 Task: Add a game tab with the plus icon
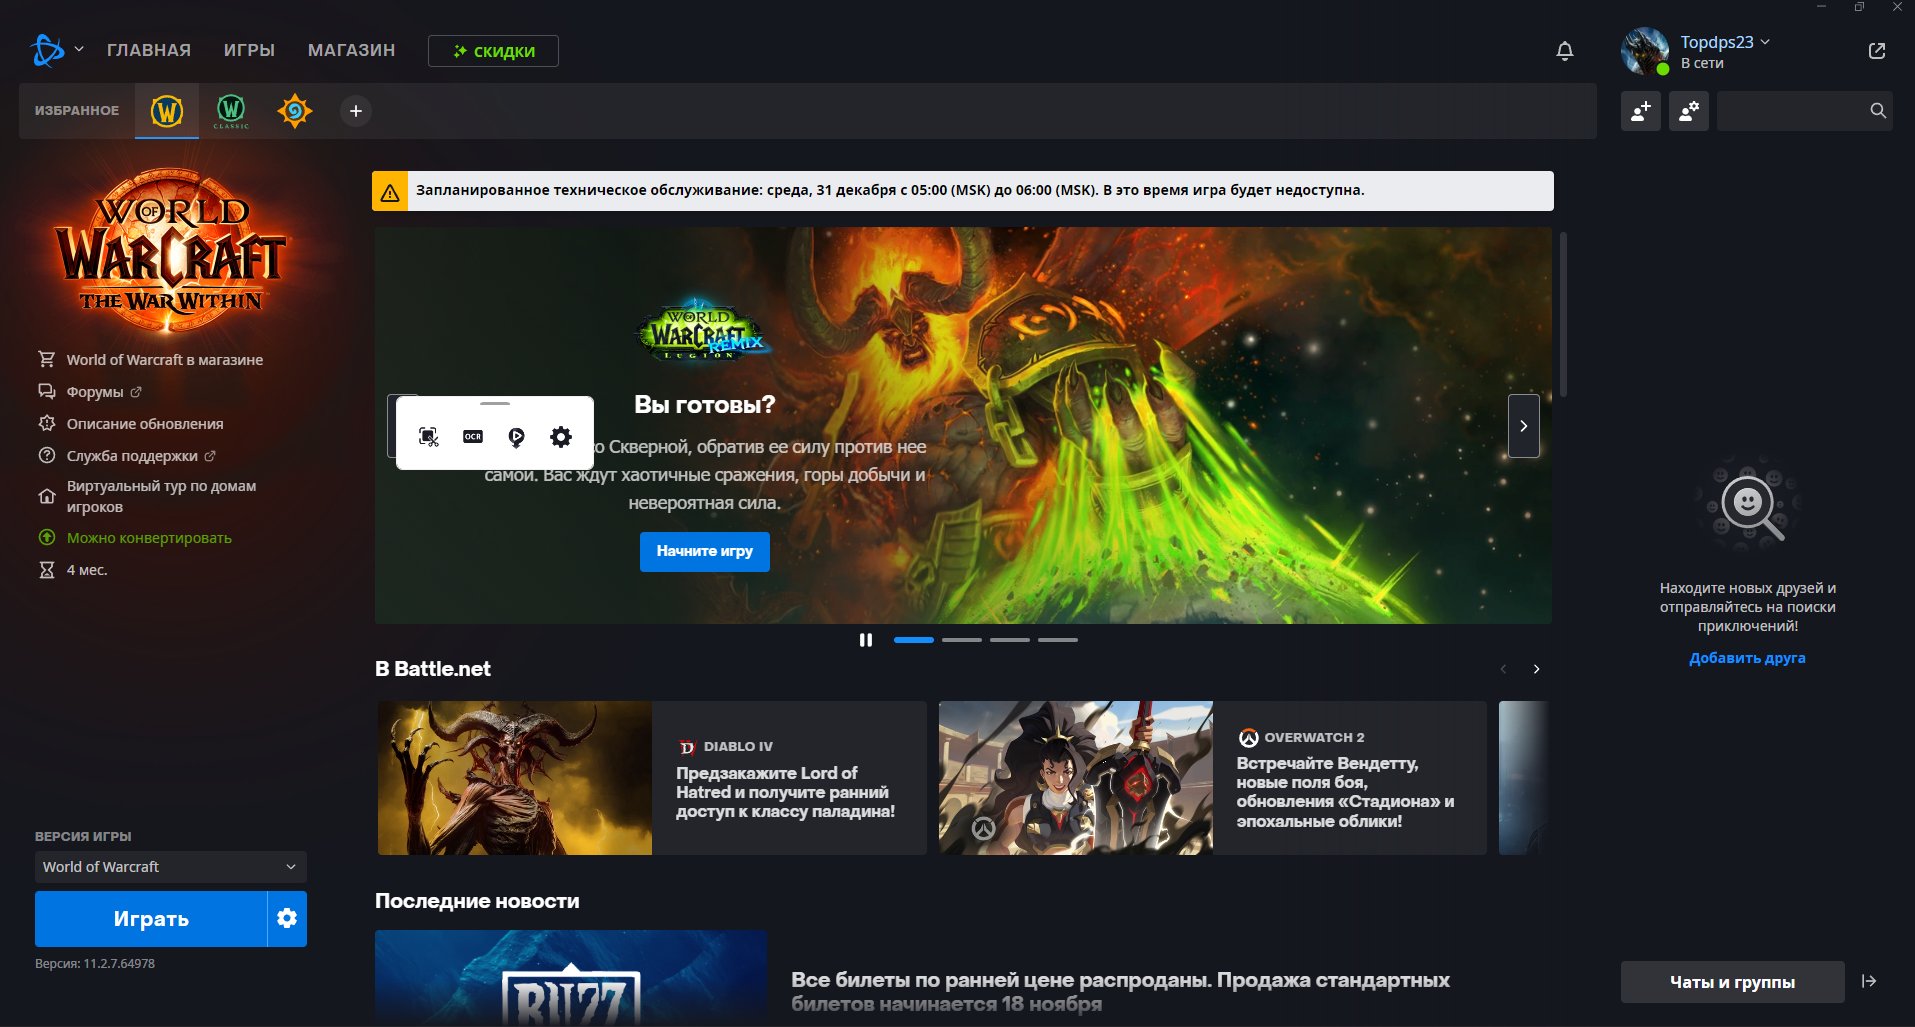(x=355, y=111)
